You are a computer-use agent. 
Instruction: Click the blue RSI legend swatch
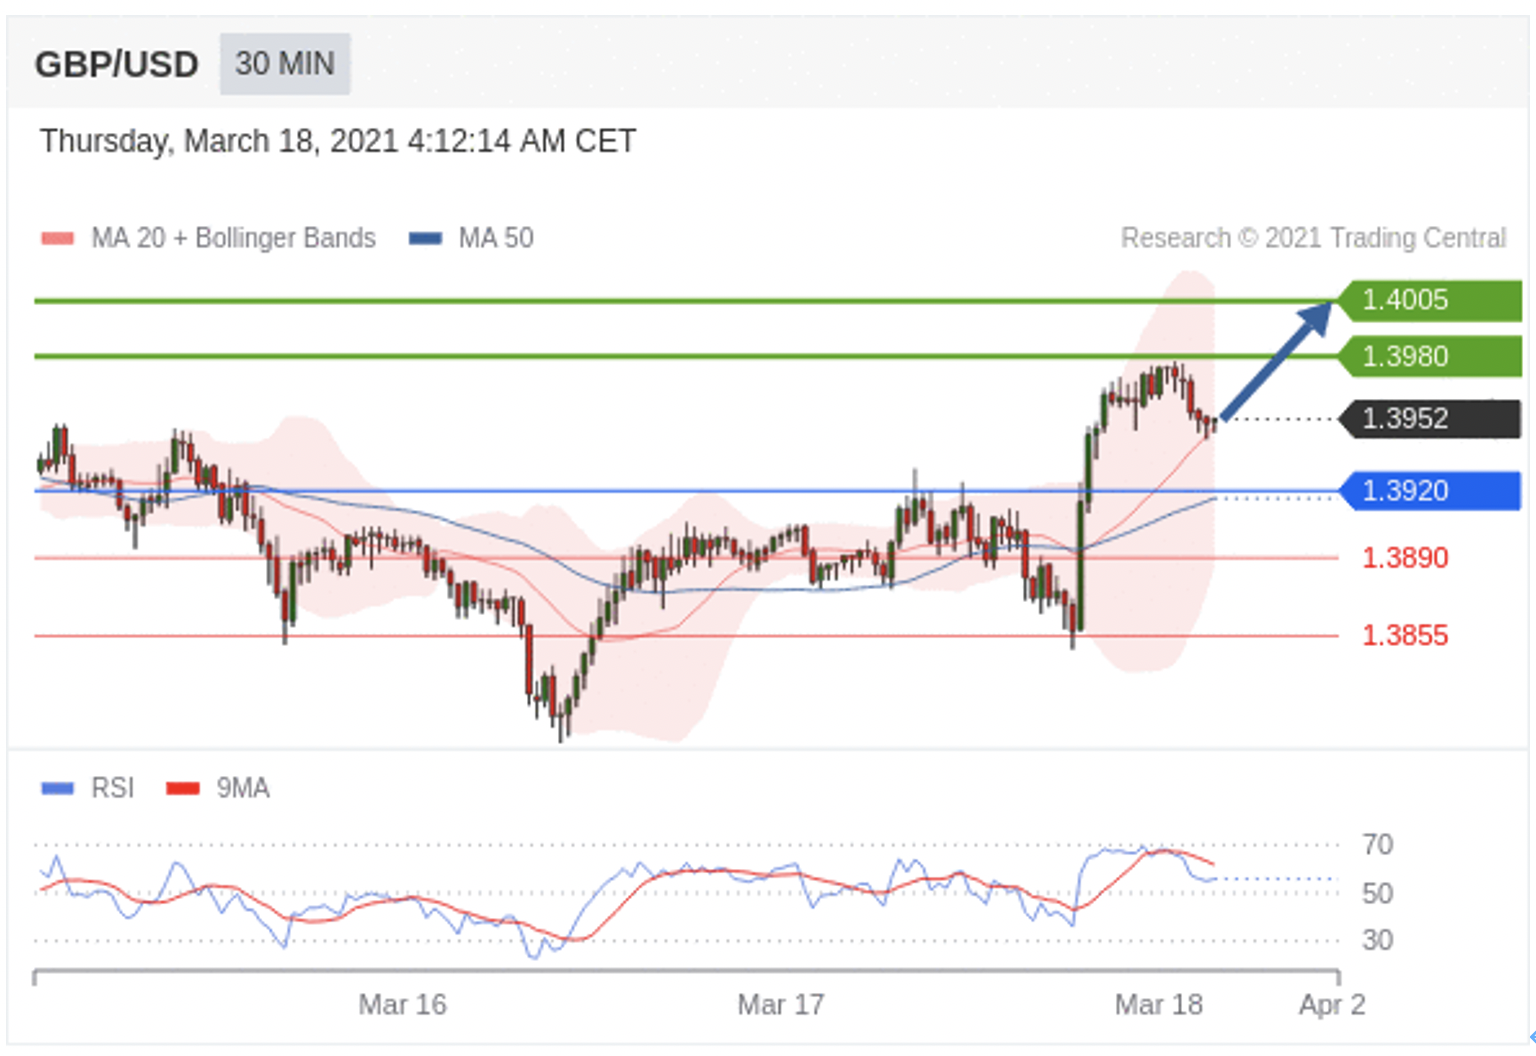point(58,788)
